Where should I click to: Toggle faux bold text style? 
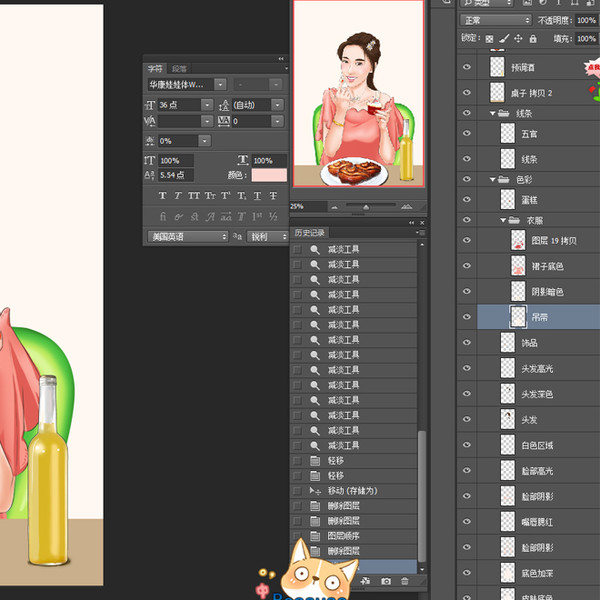[163, 196]
